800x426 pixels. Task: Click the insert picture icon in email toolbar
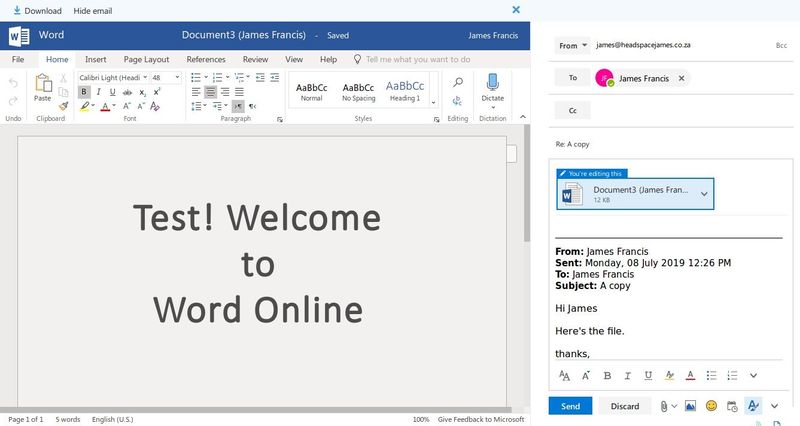(691, 406)
